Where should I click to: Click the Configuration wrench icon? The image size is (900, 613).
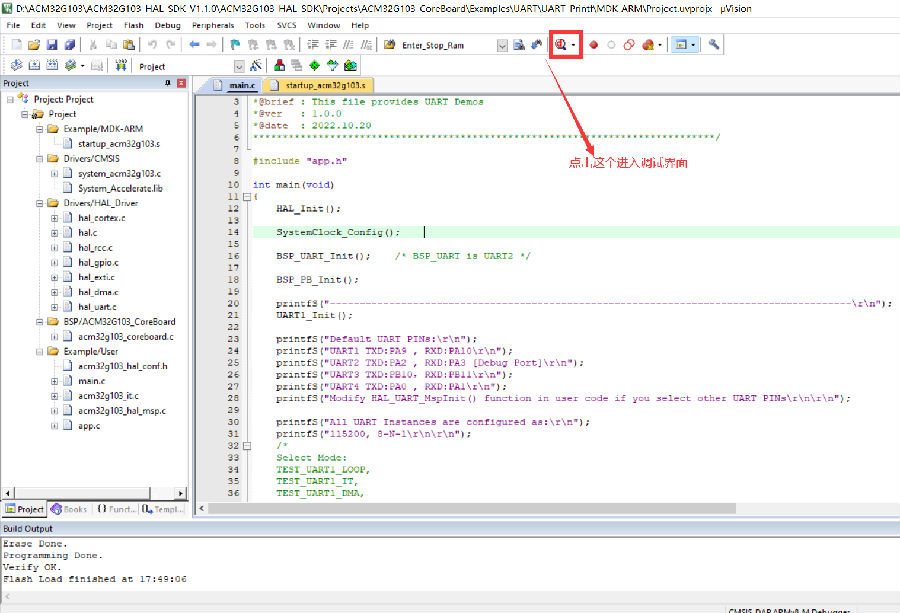point(714,45)
